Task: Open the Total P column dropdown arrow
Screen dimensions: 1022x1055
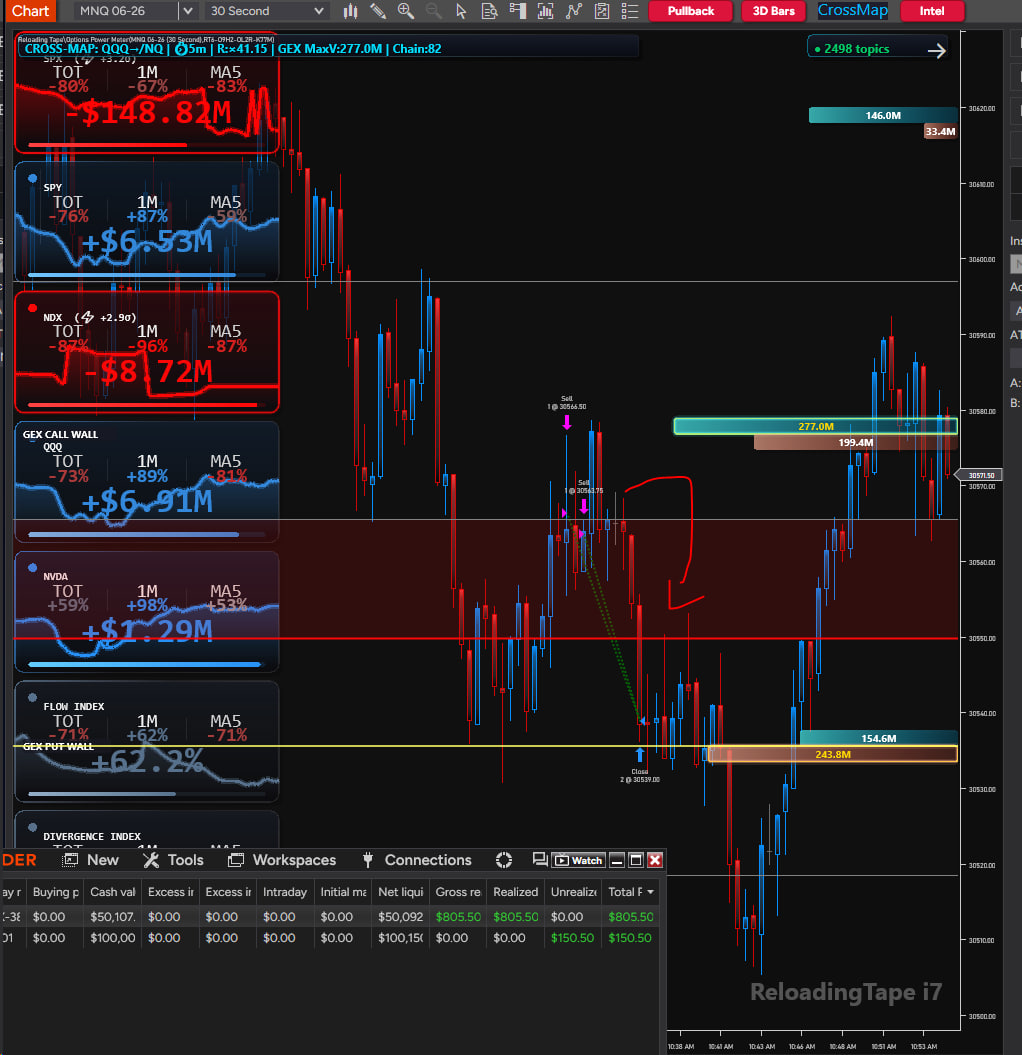Action: point(651,892)
